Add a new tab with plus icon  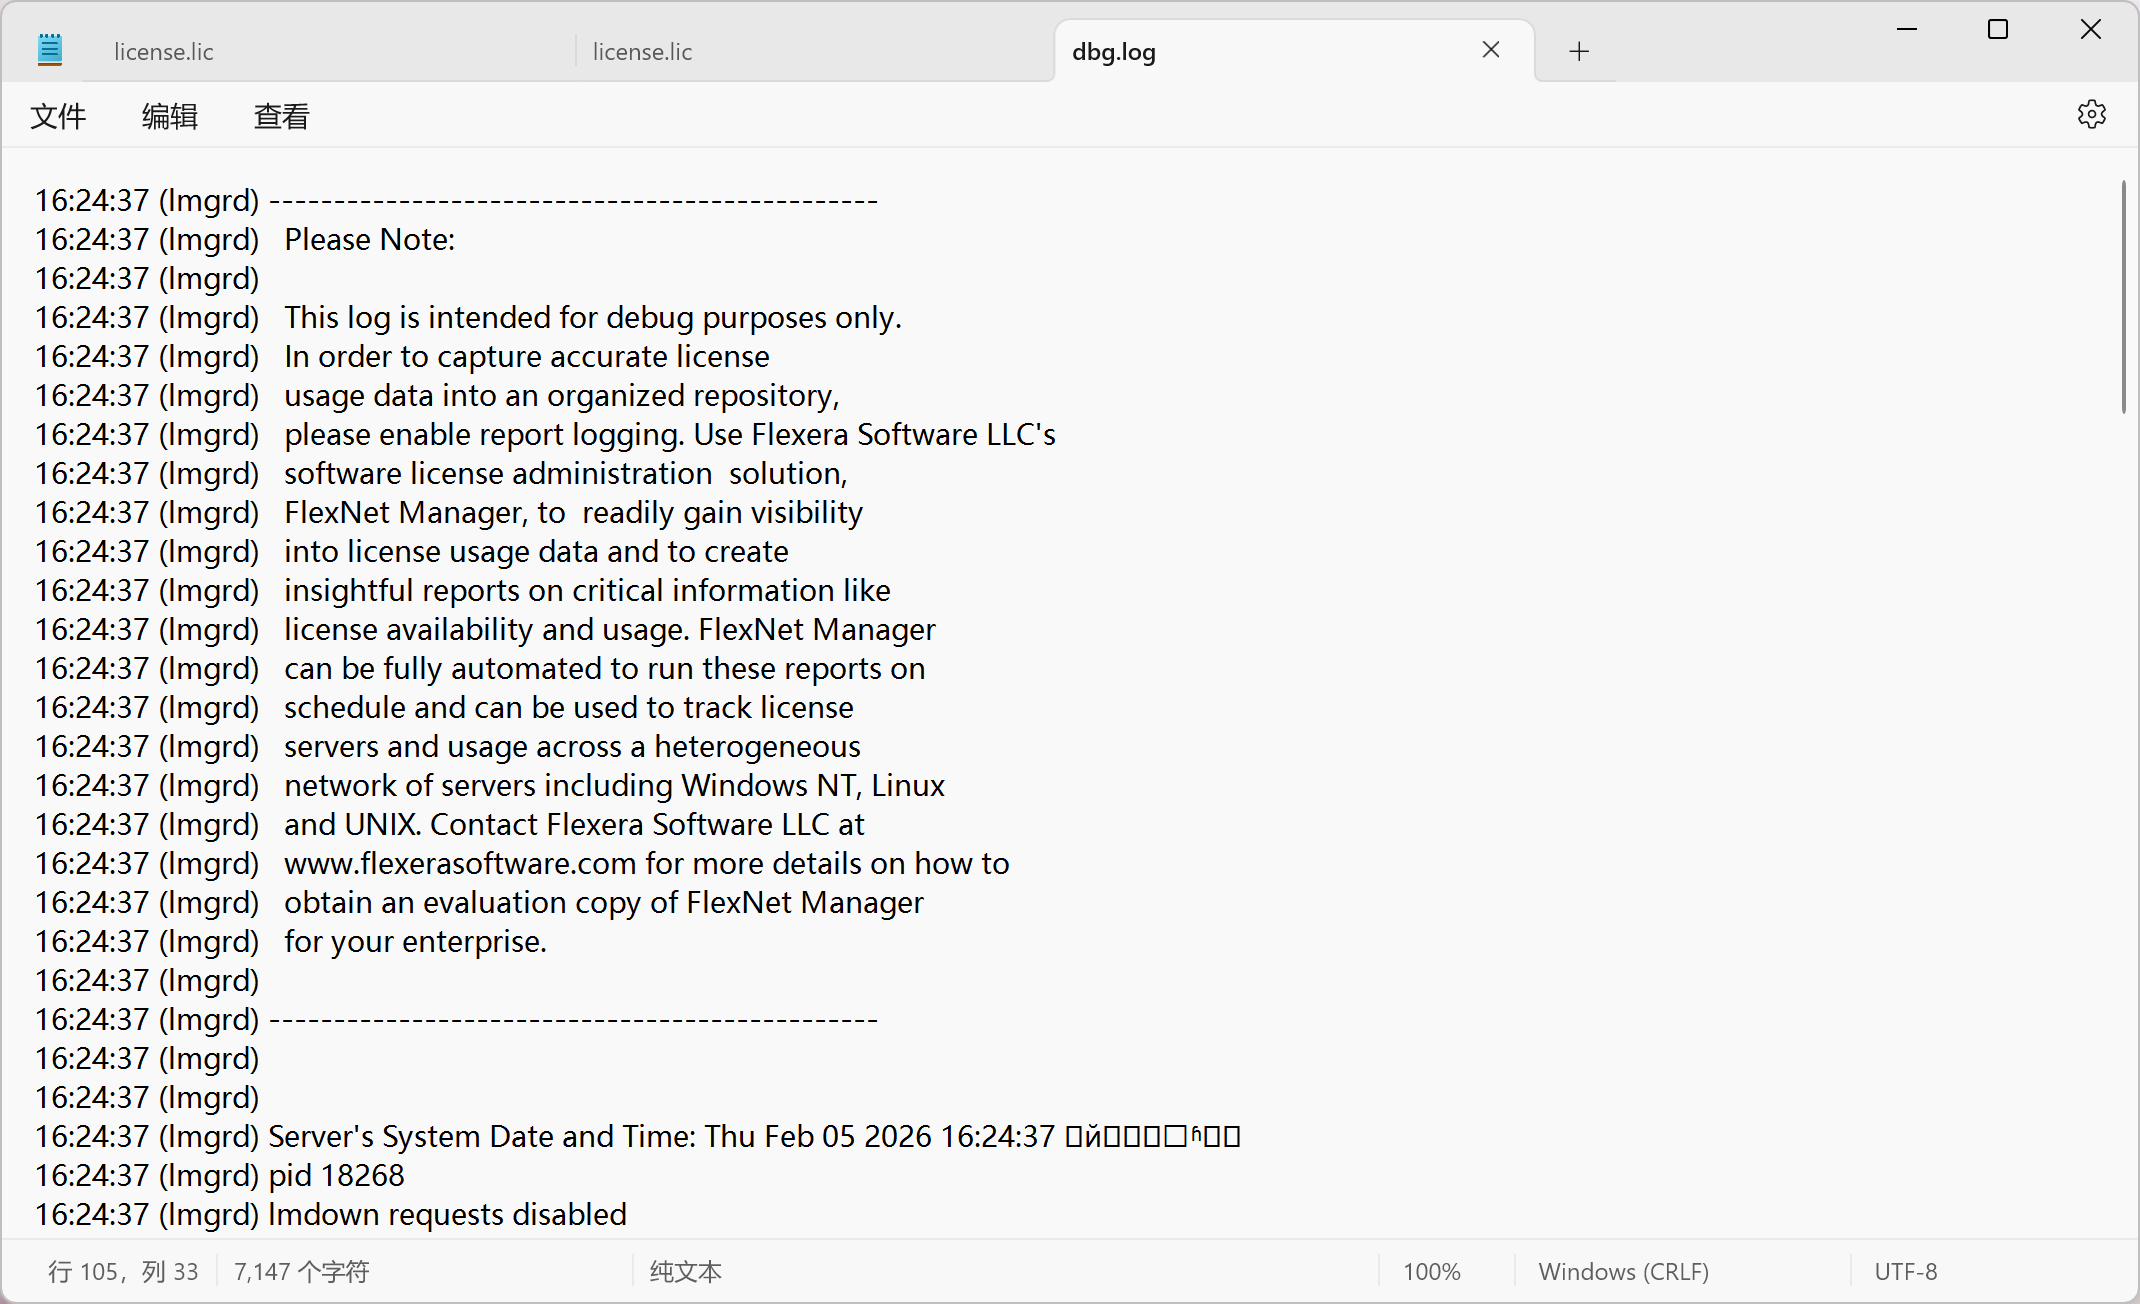pos(1579,51)
